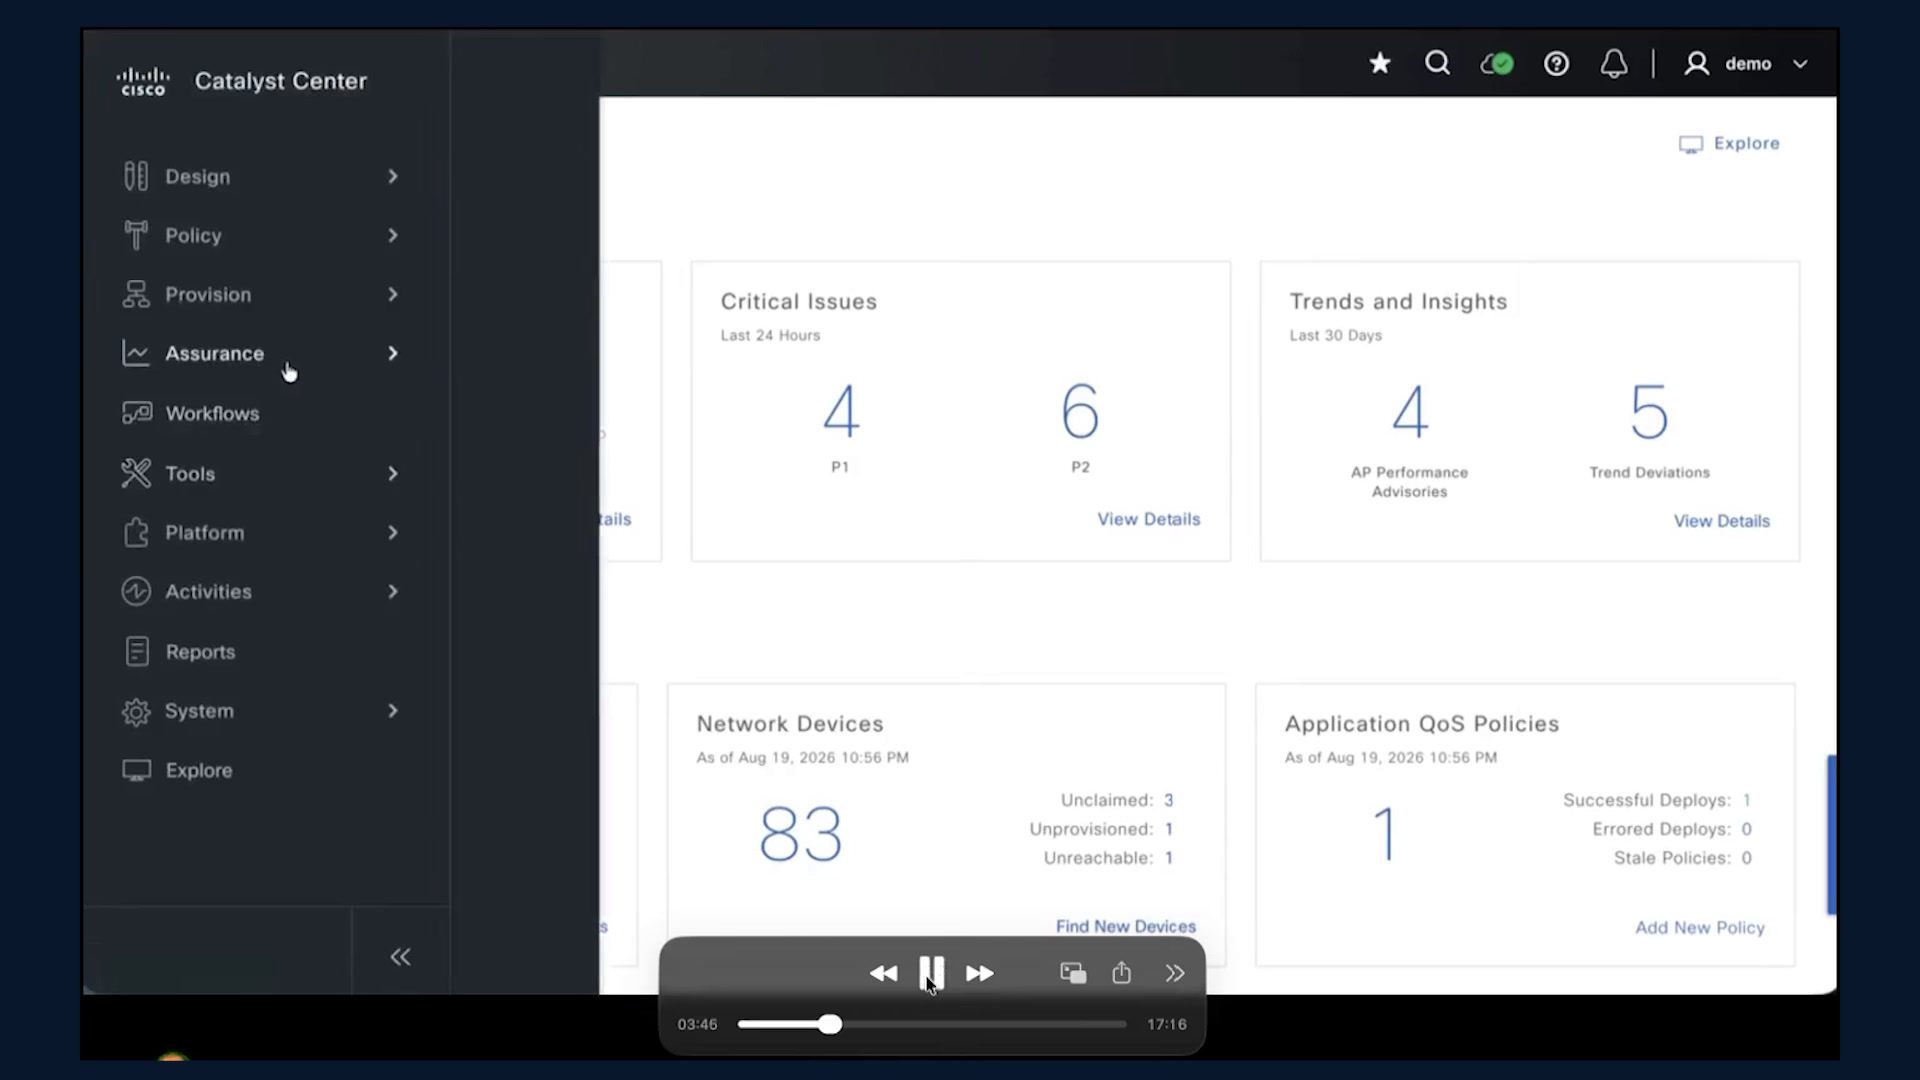Click the picture-in-picture video button
The width and height of the screenshot is (1920, 1080).
(1073, 973)
